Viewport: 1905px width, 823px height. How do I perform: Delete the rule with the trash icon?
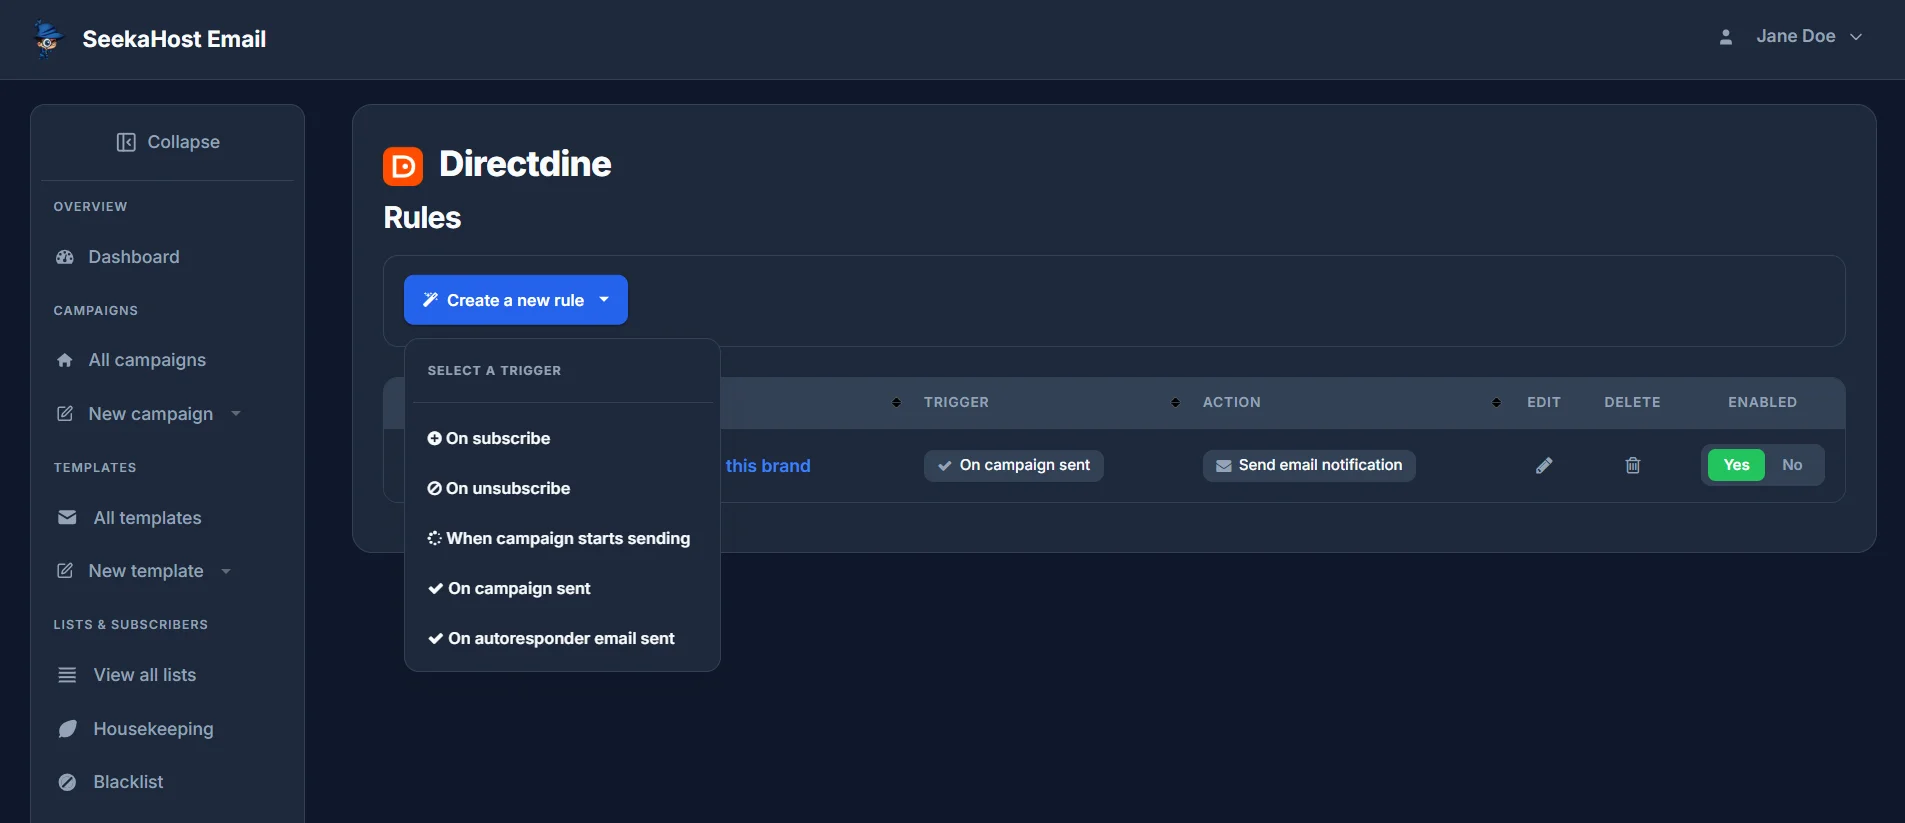point(1633,465)
